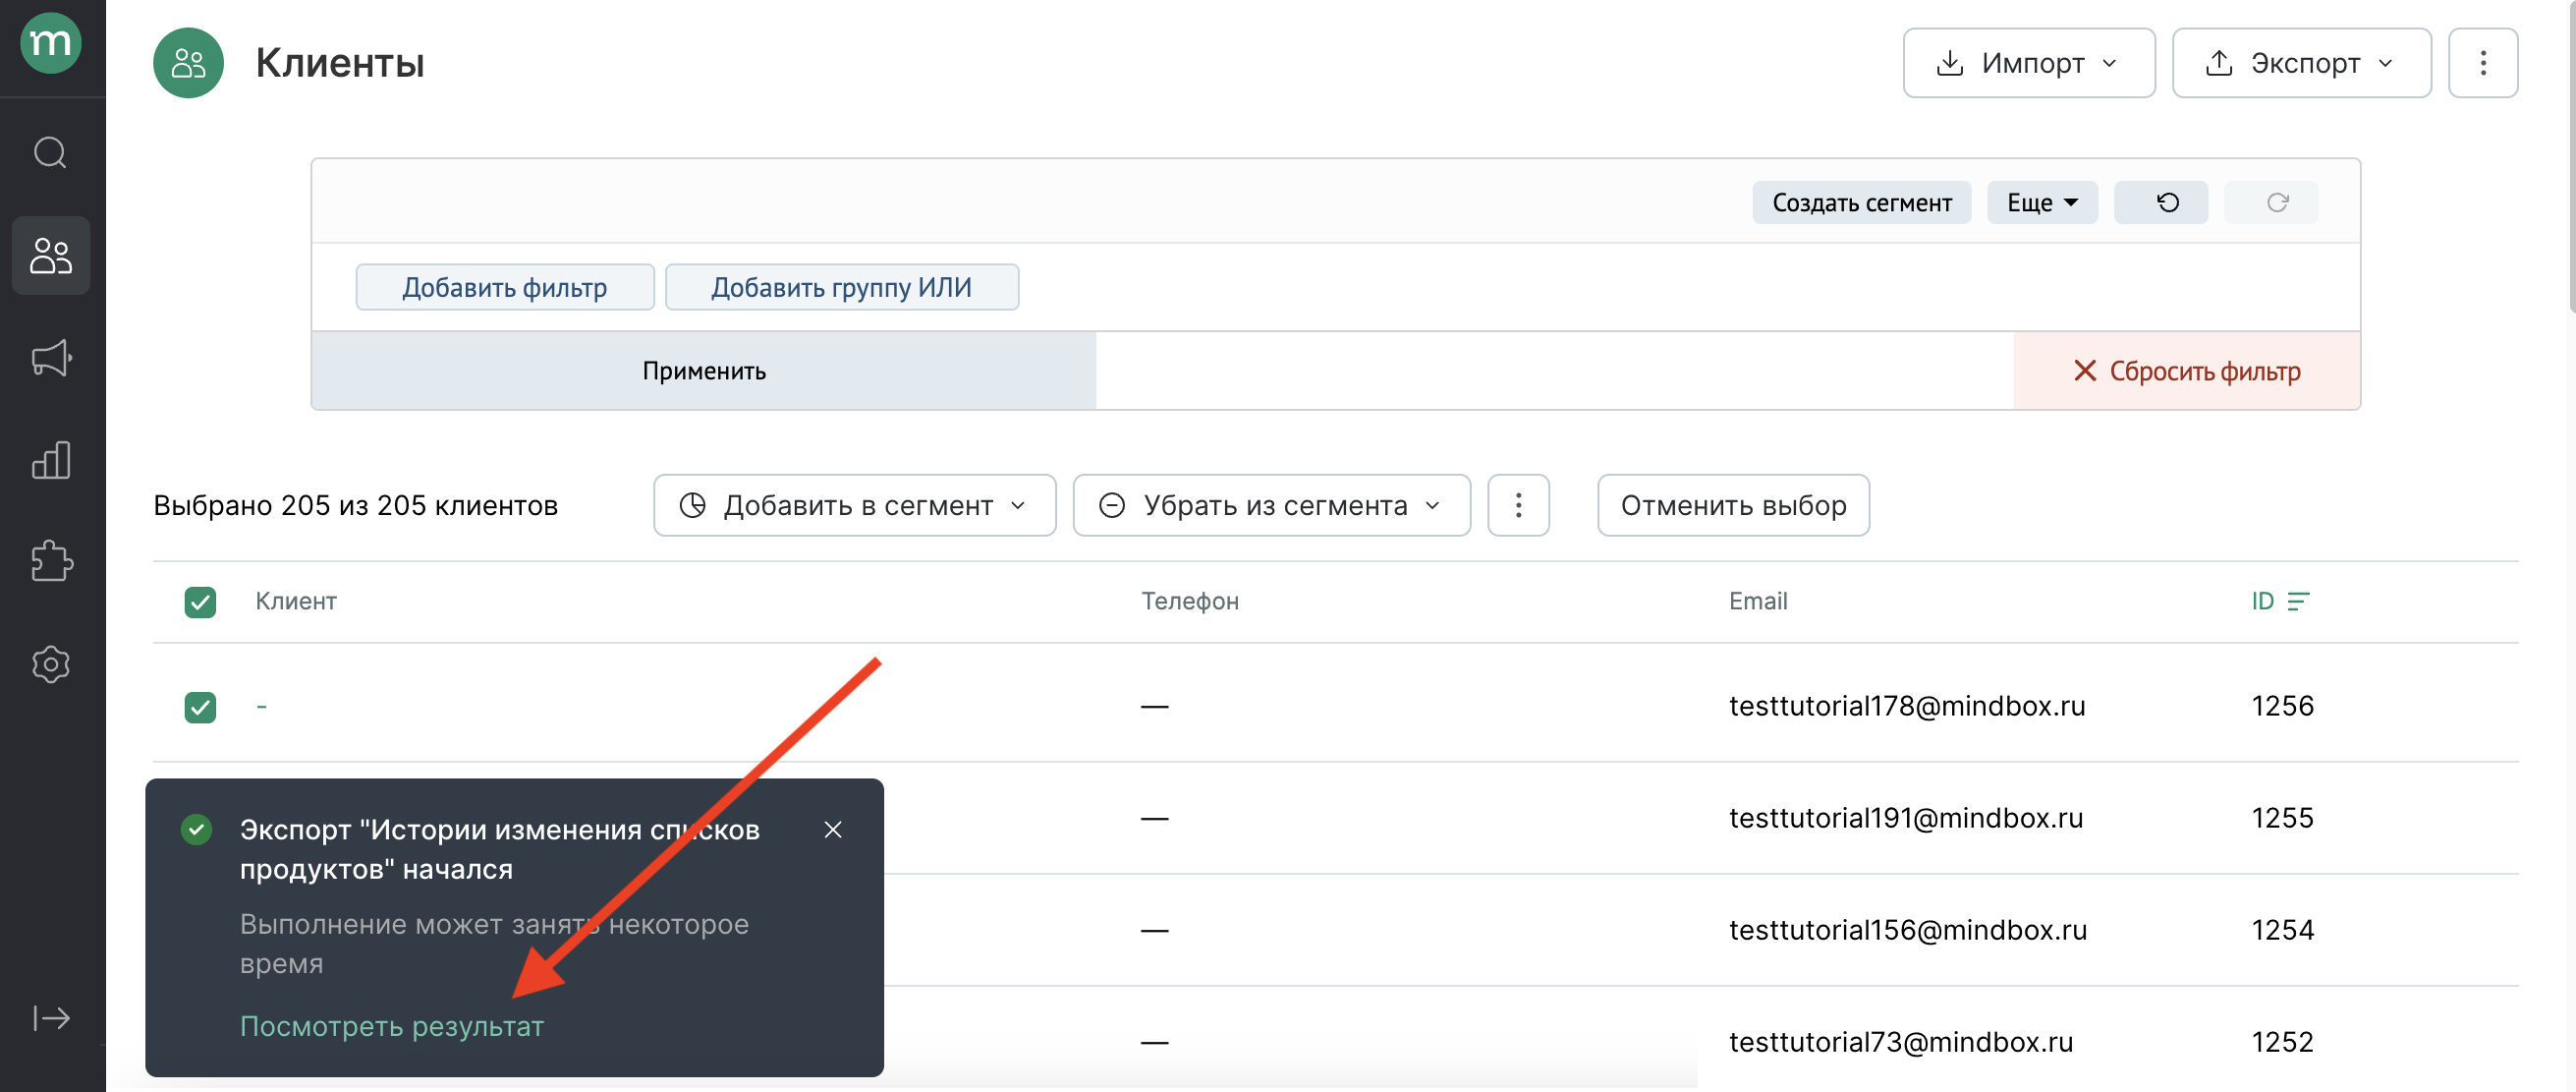The width and height of the screenshot is (2576, 1092).
Task: Click the Телефон column header
Action: click(1190, 601)
